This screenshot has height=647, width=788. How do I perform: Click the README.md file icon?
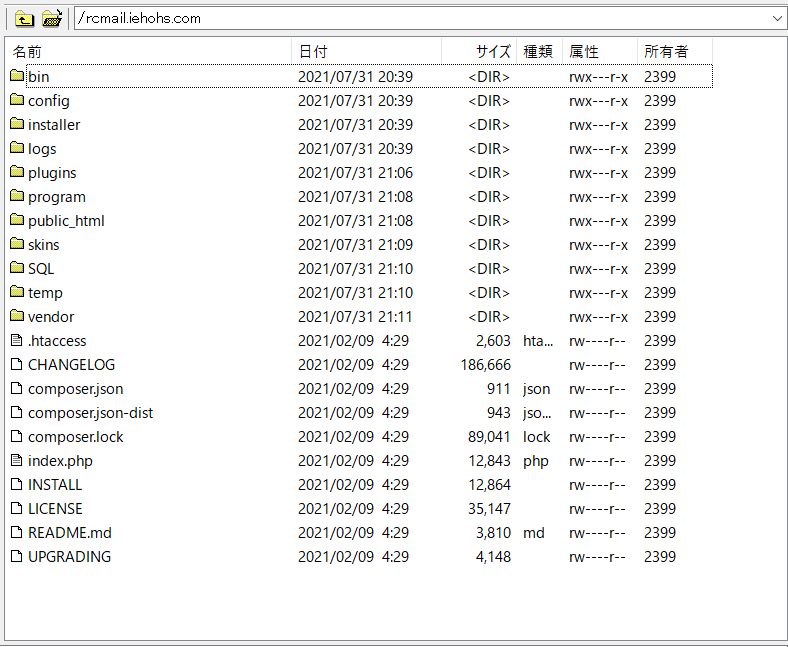coord(17,532)
